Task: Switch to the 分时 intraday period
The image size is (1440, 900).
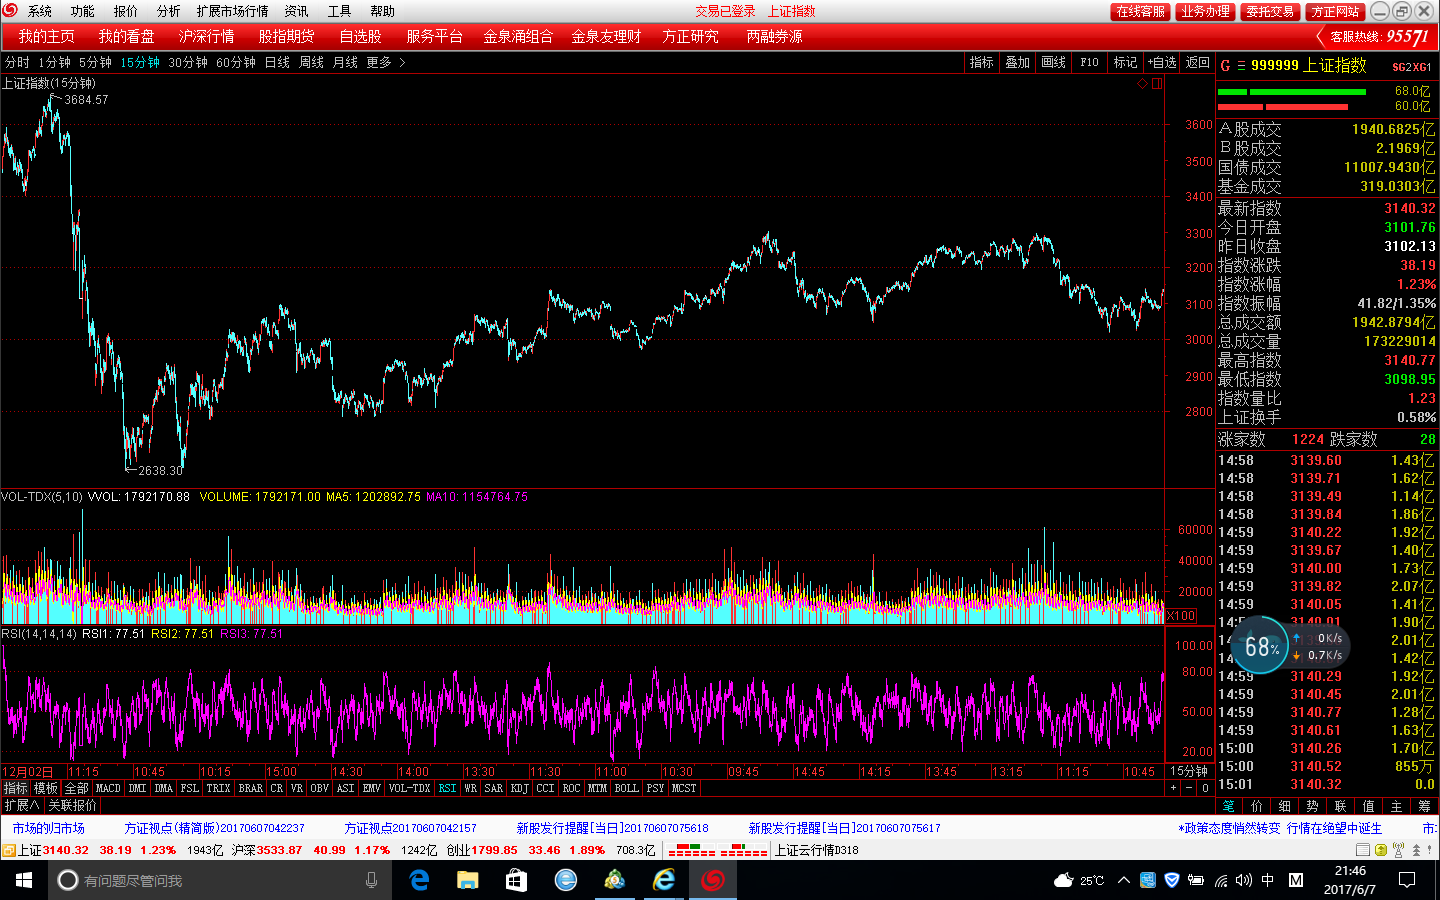Action: [17, 62]
